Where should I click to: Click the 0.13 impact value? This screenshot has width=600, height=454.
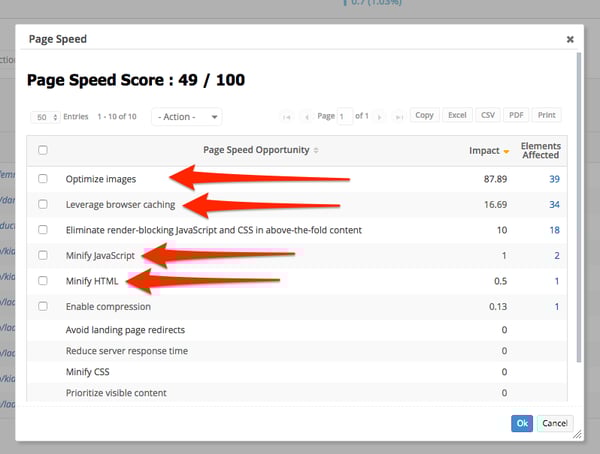click(x=498, y=307)
